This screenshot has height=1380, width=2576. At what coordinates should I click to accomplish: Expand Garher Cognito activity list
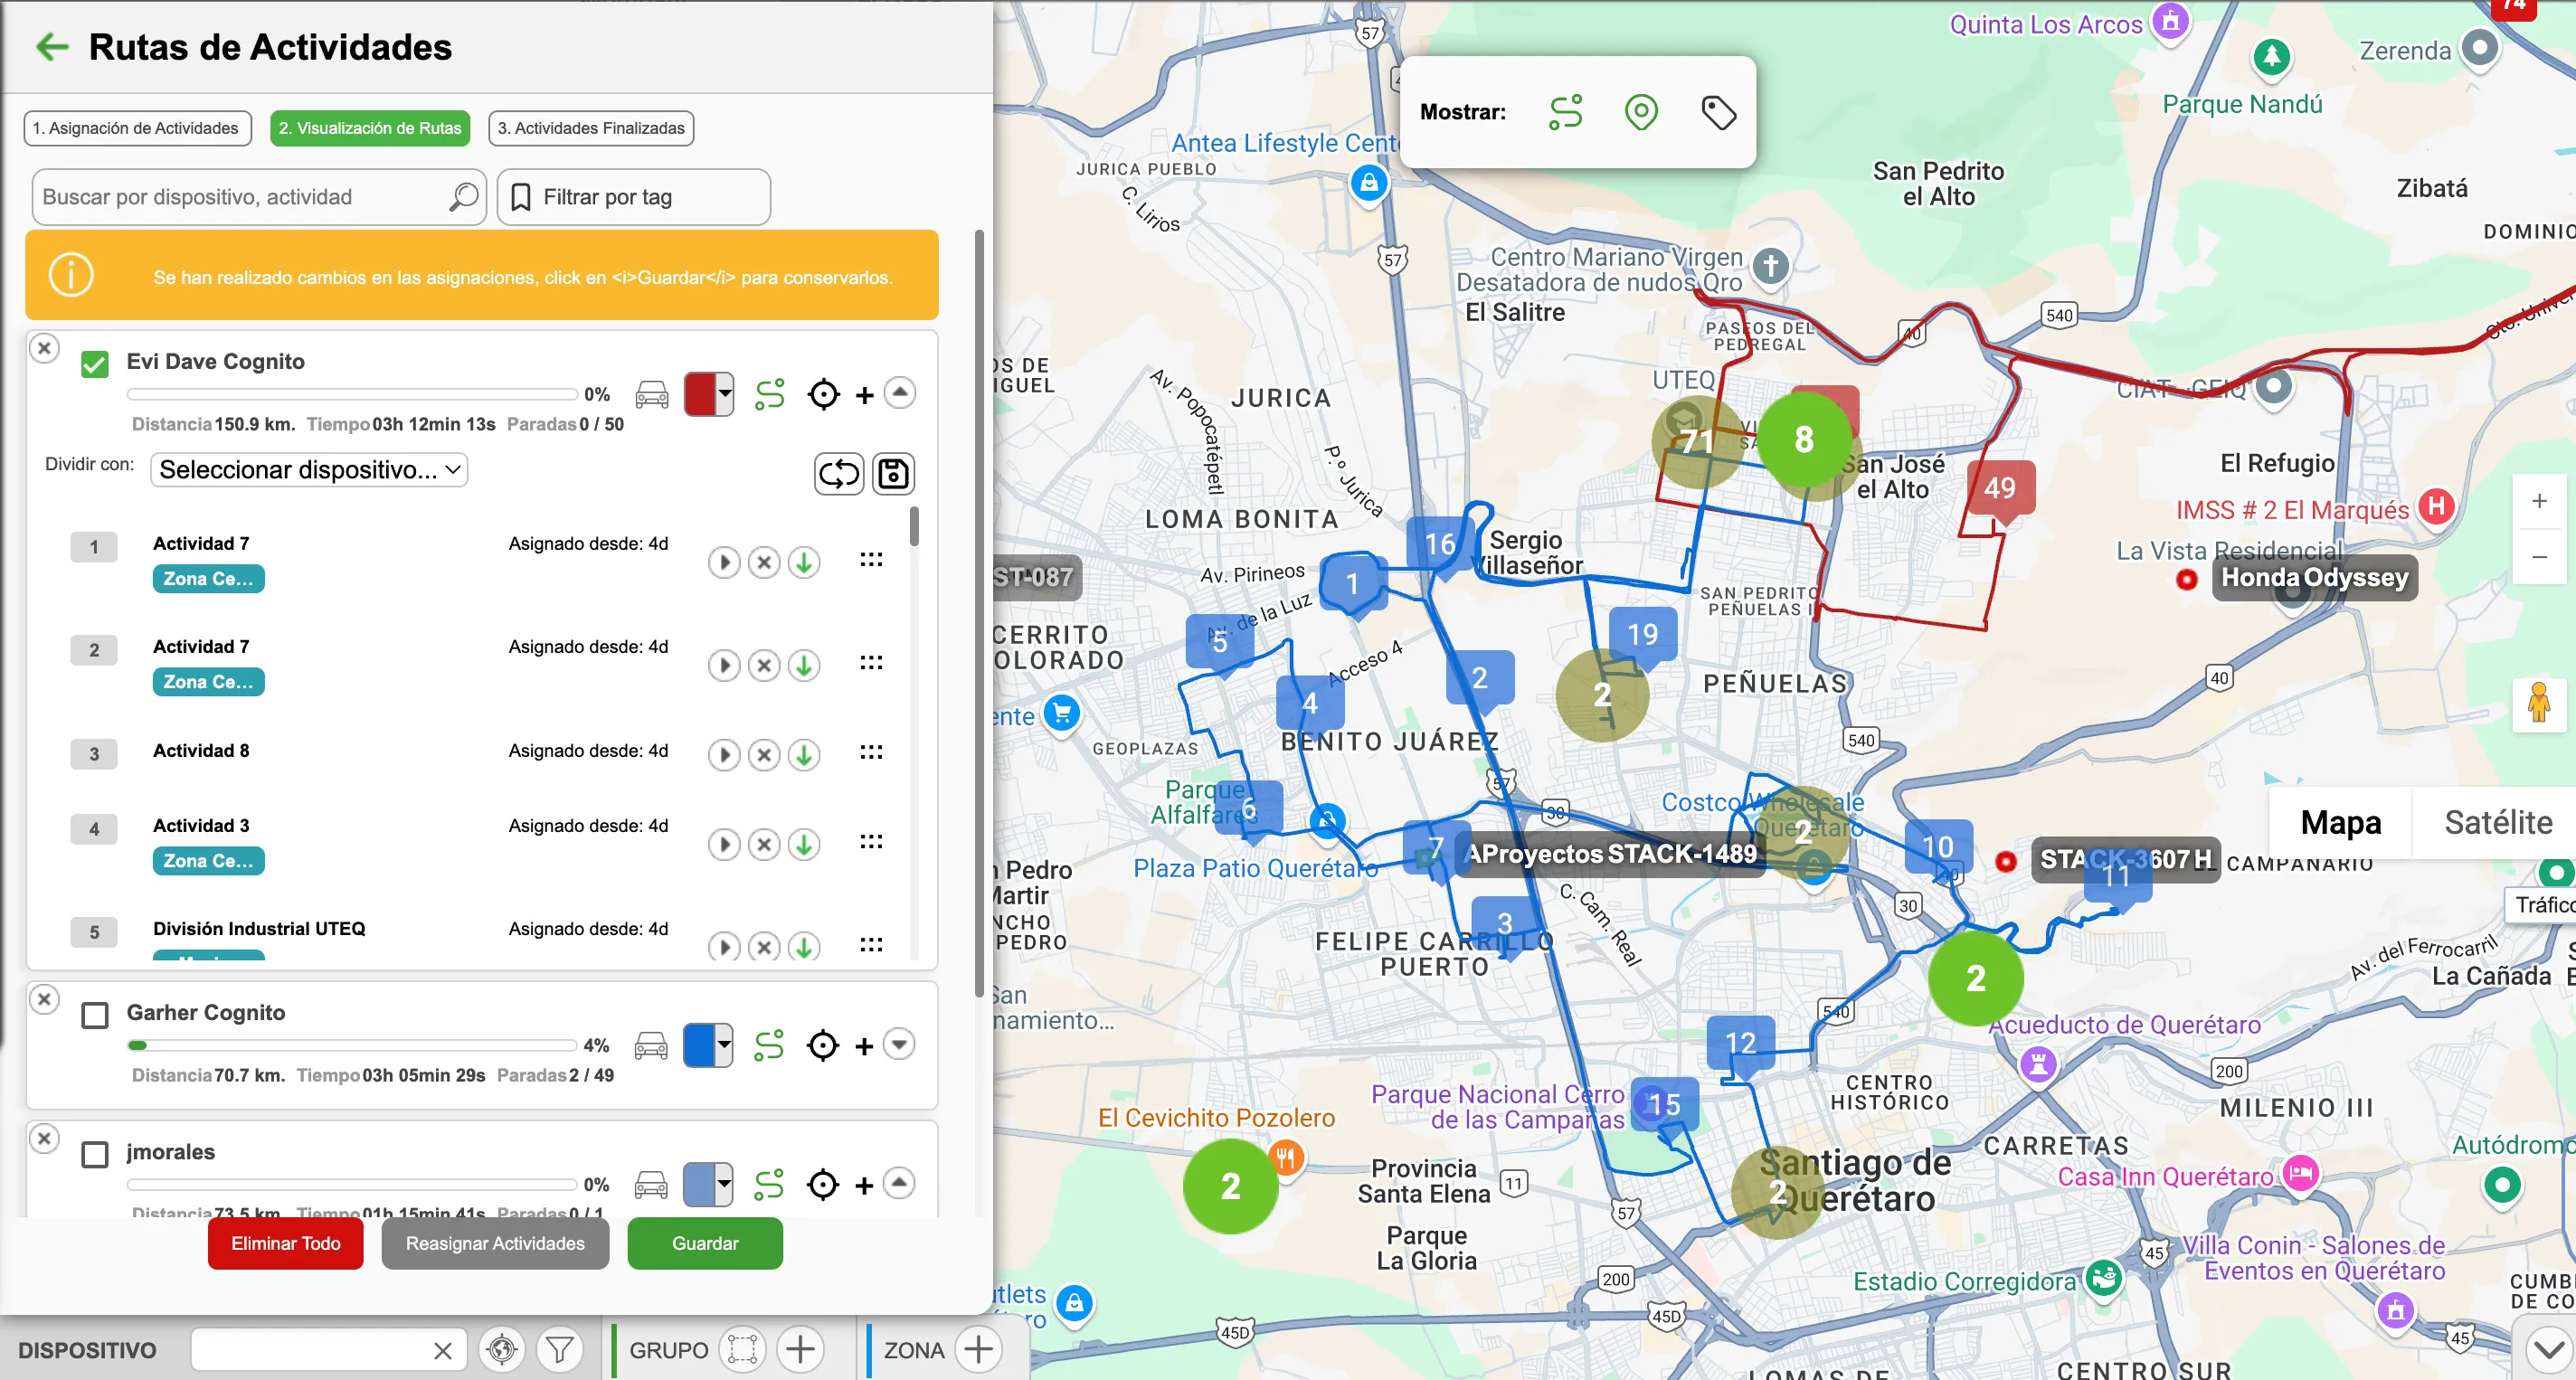[x=900, y=1044]
